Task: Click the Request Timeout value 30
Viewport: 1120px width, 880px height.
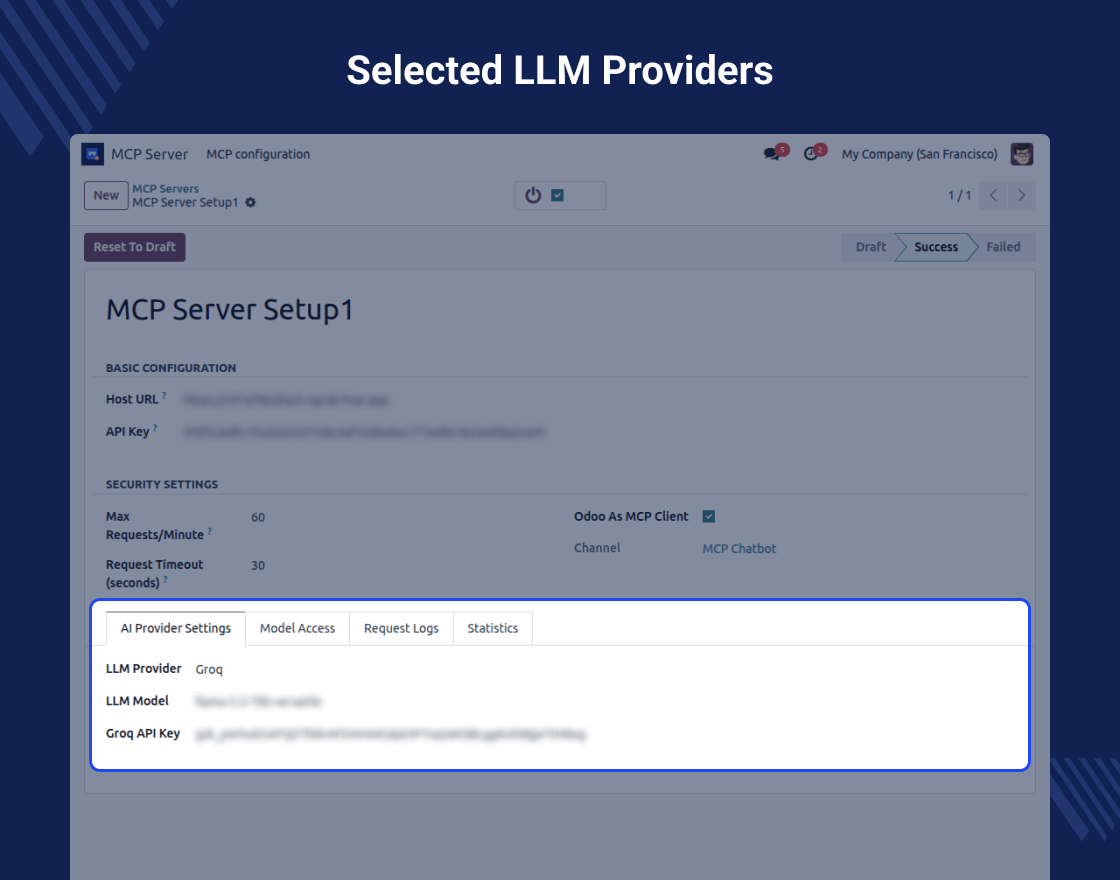Action: point(258,566)
